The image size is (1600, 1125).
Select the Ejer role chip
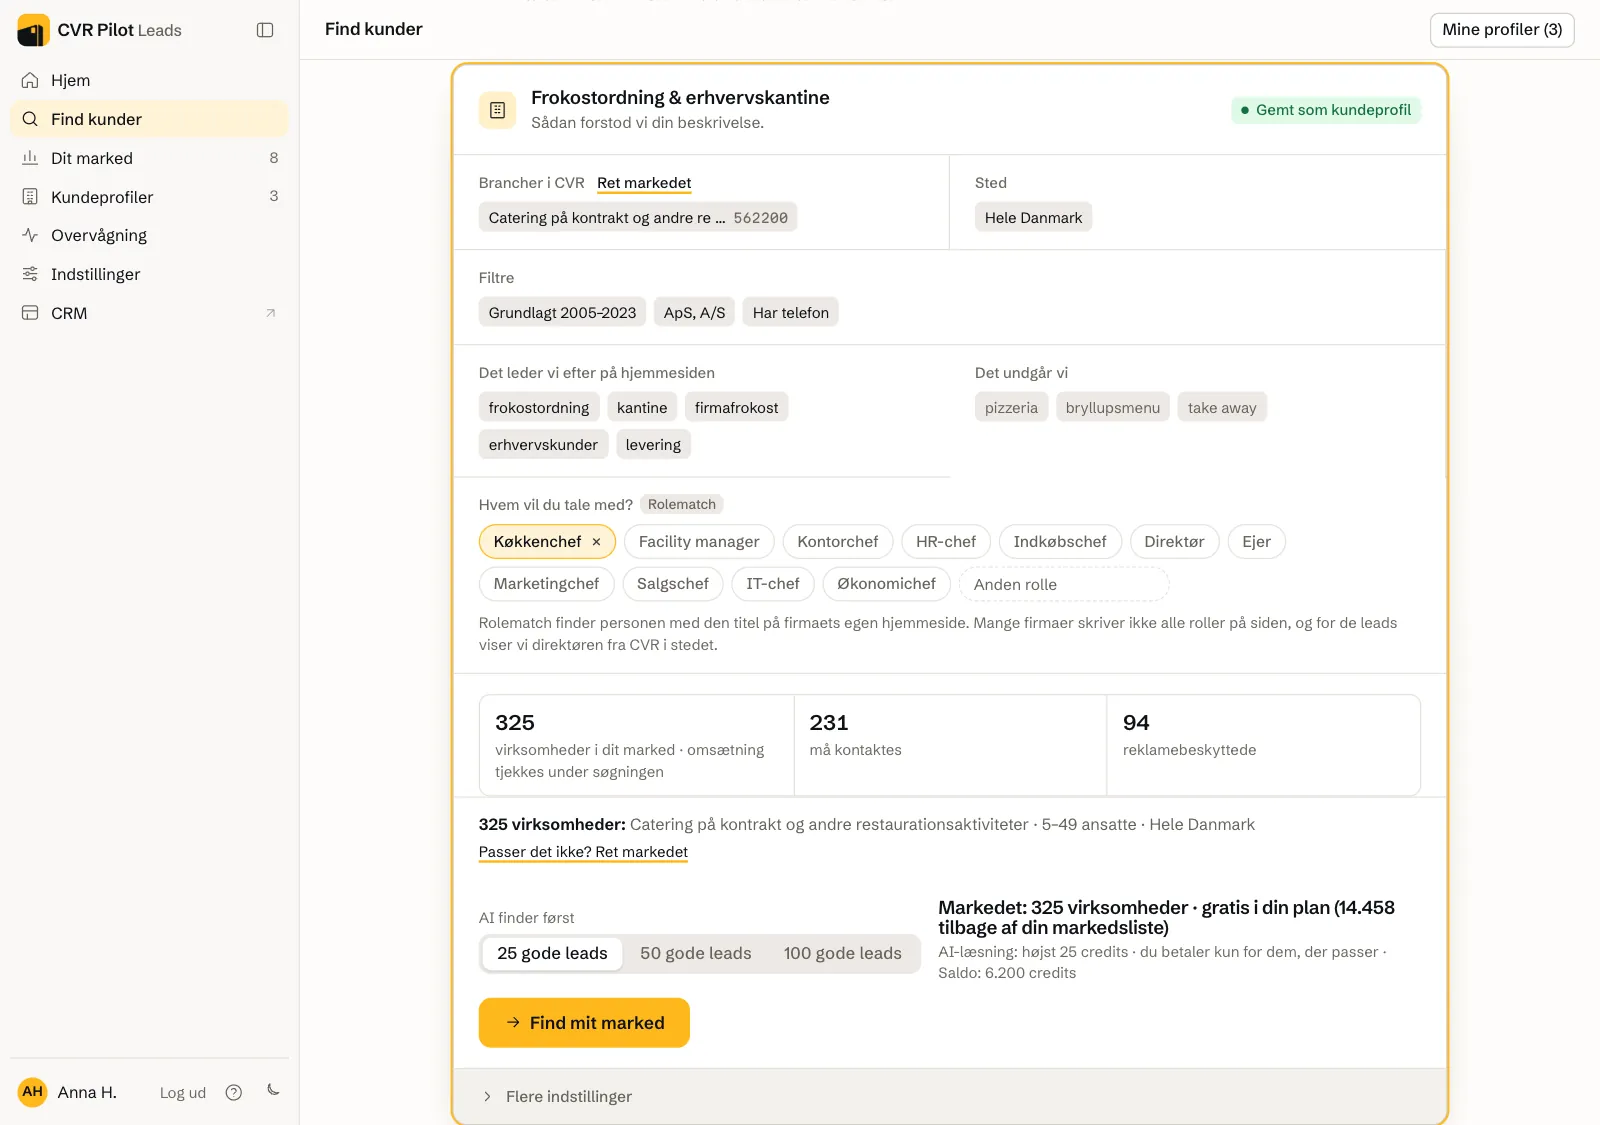pos(1257,542)
